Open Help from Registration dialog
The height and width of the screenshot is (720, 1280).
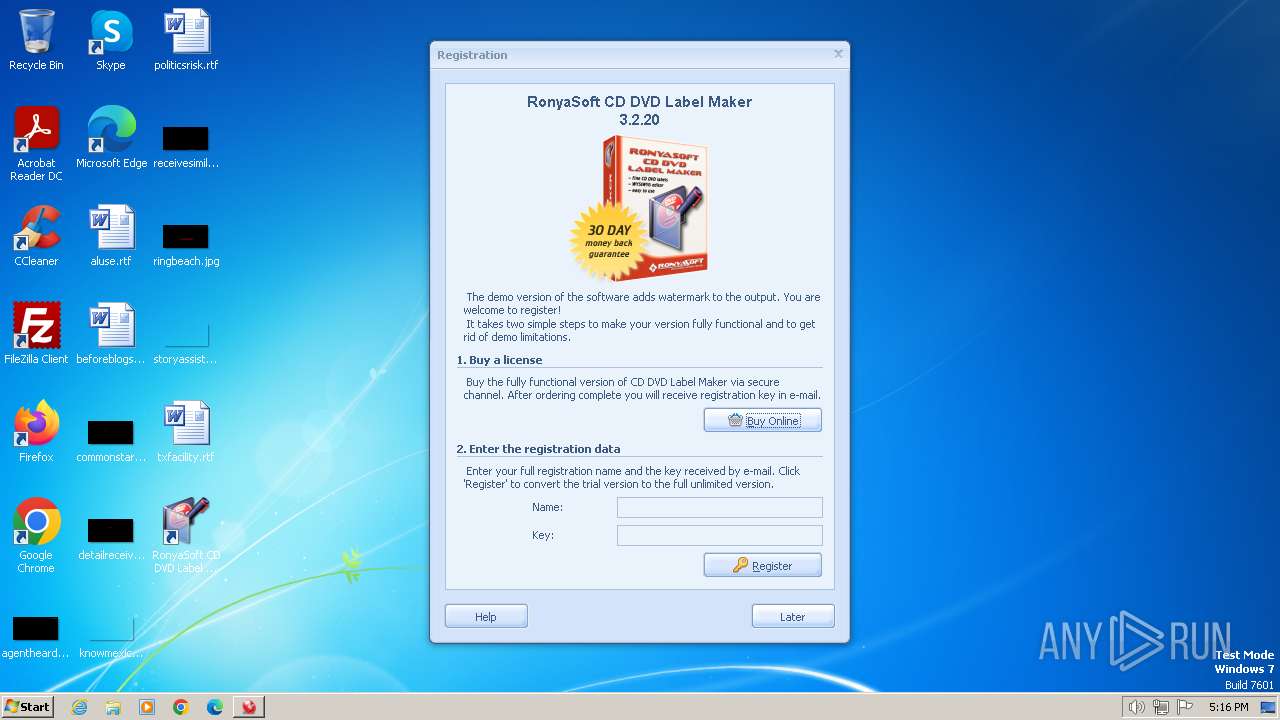486,617
